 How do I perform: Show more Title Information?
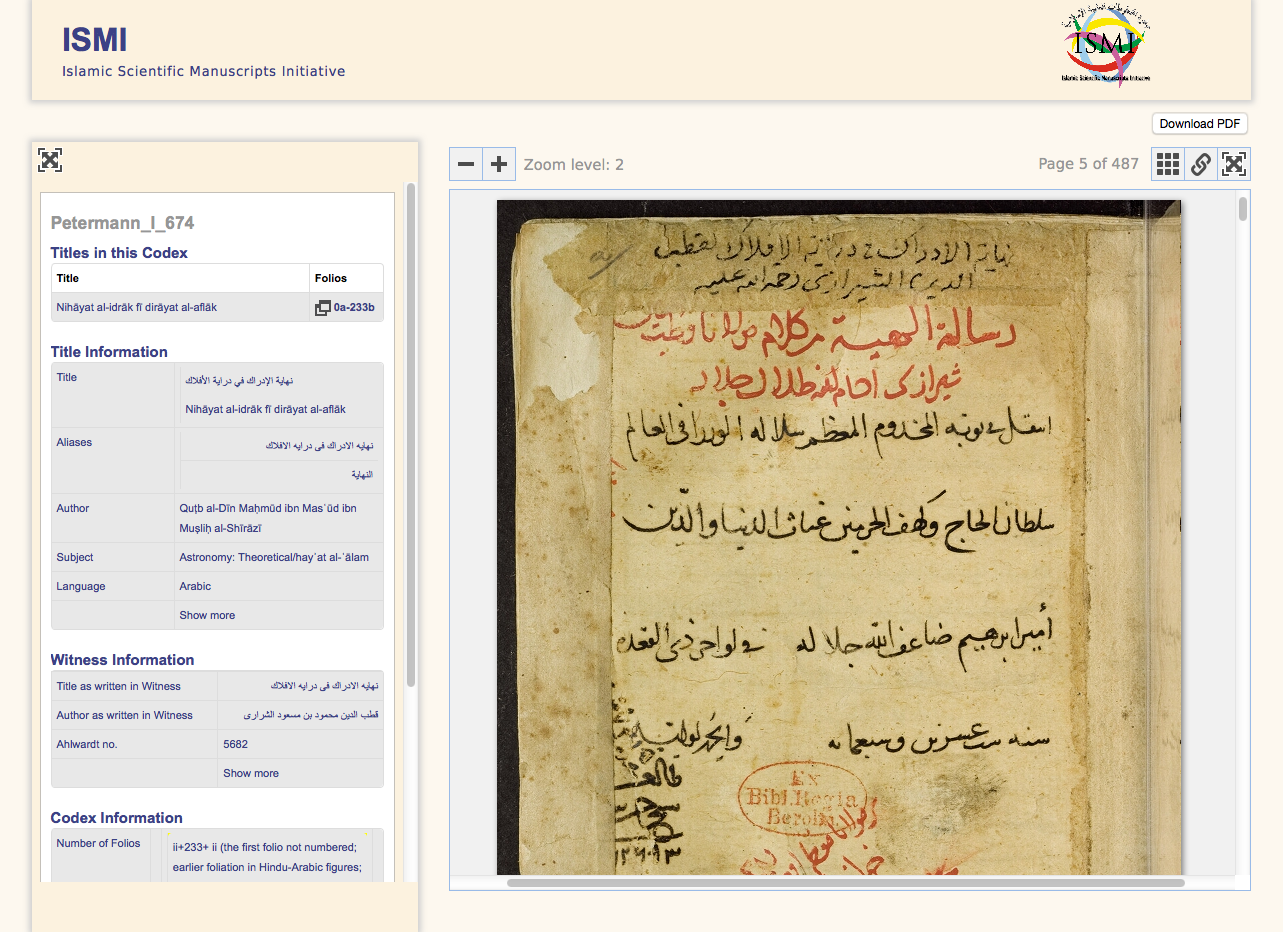207,615
